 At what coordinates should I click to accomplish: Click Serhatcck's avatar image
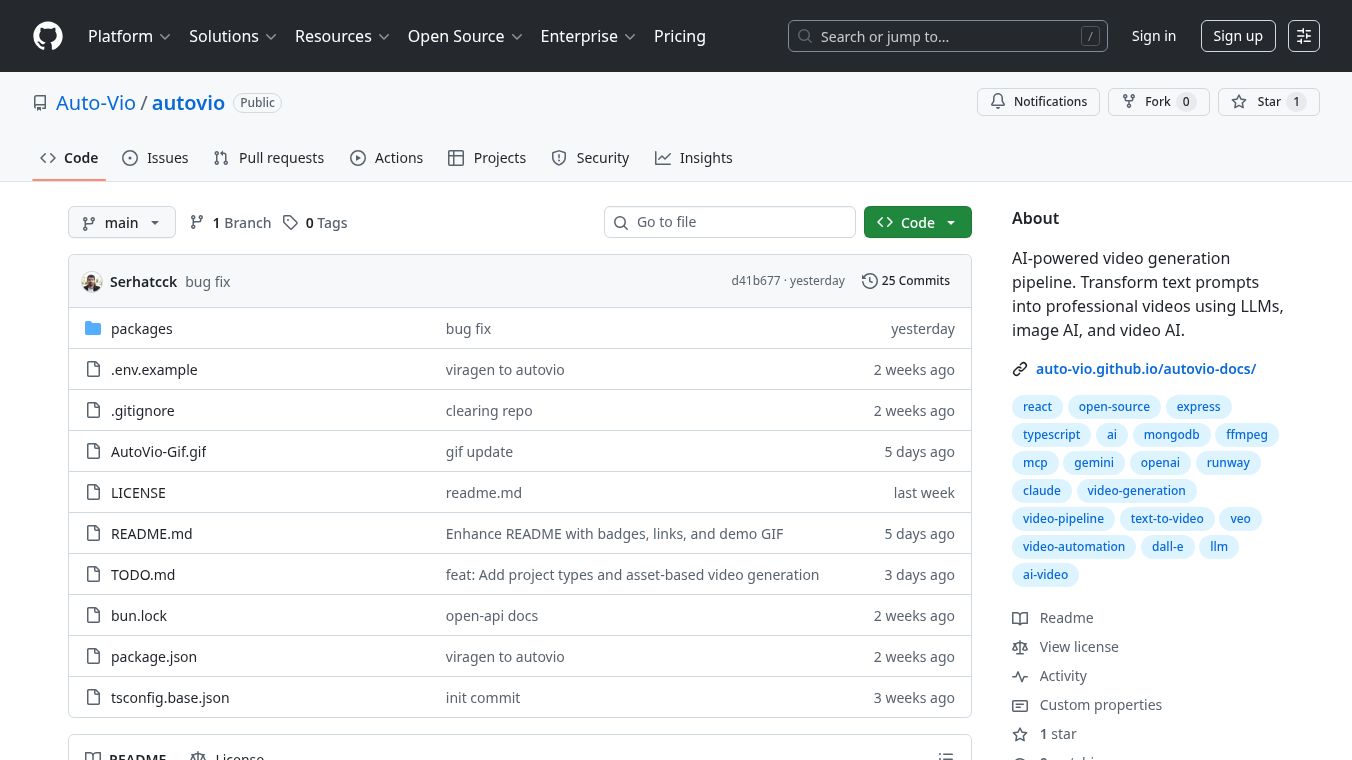(x=92, y=282)
